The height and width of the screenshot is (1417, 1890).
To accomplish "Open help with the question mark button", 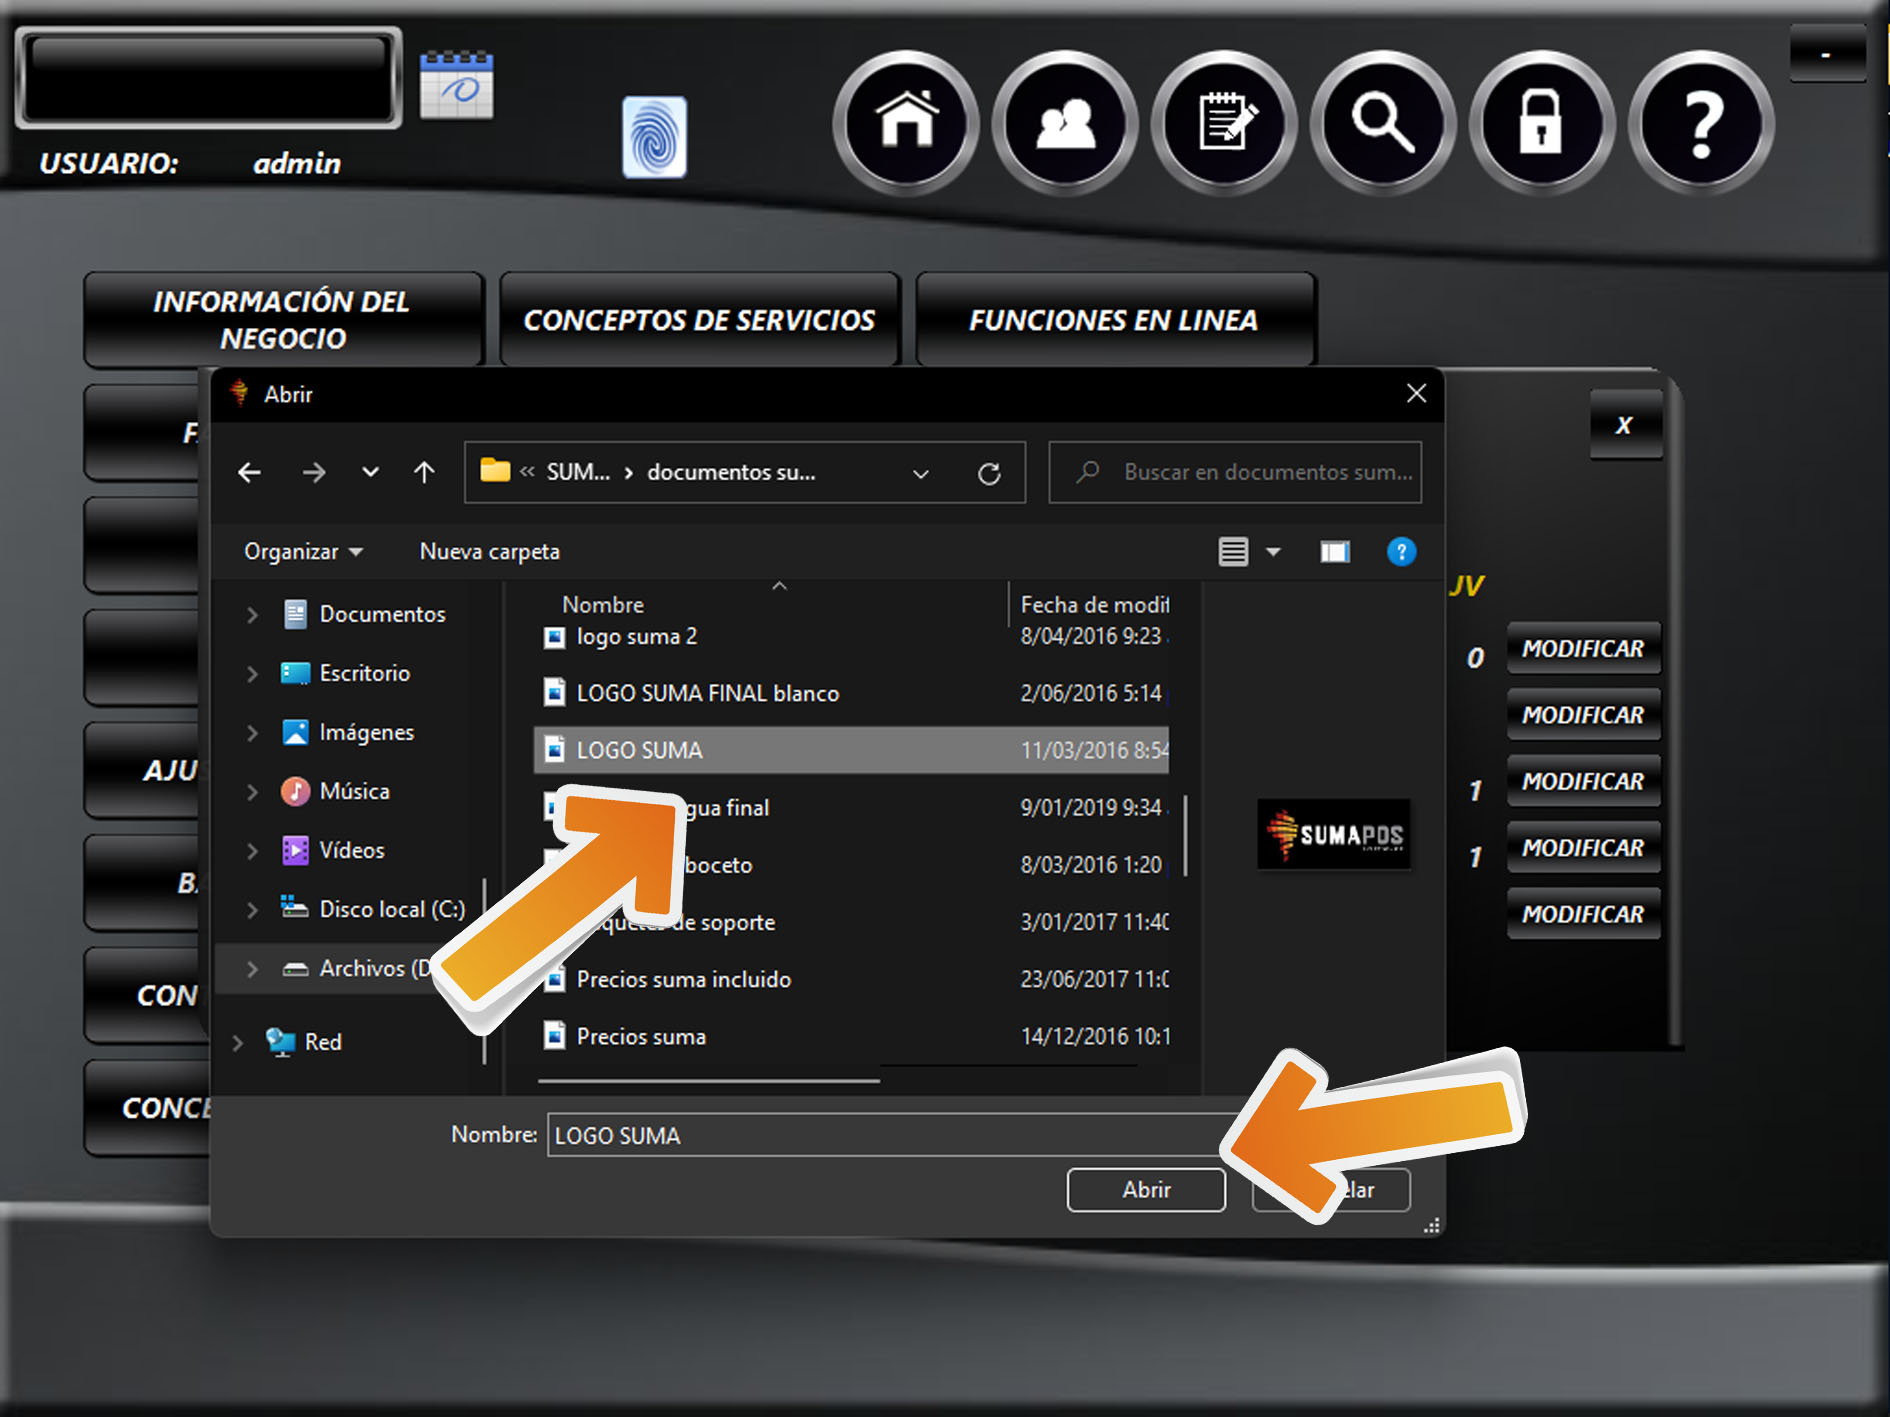I will click(x=1700, y=122).
